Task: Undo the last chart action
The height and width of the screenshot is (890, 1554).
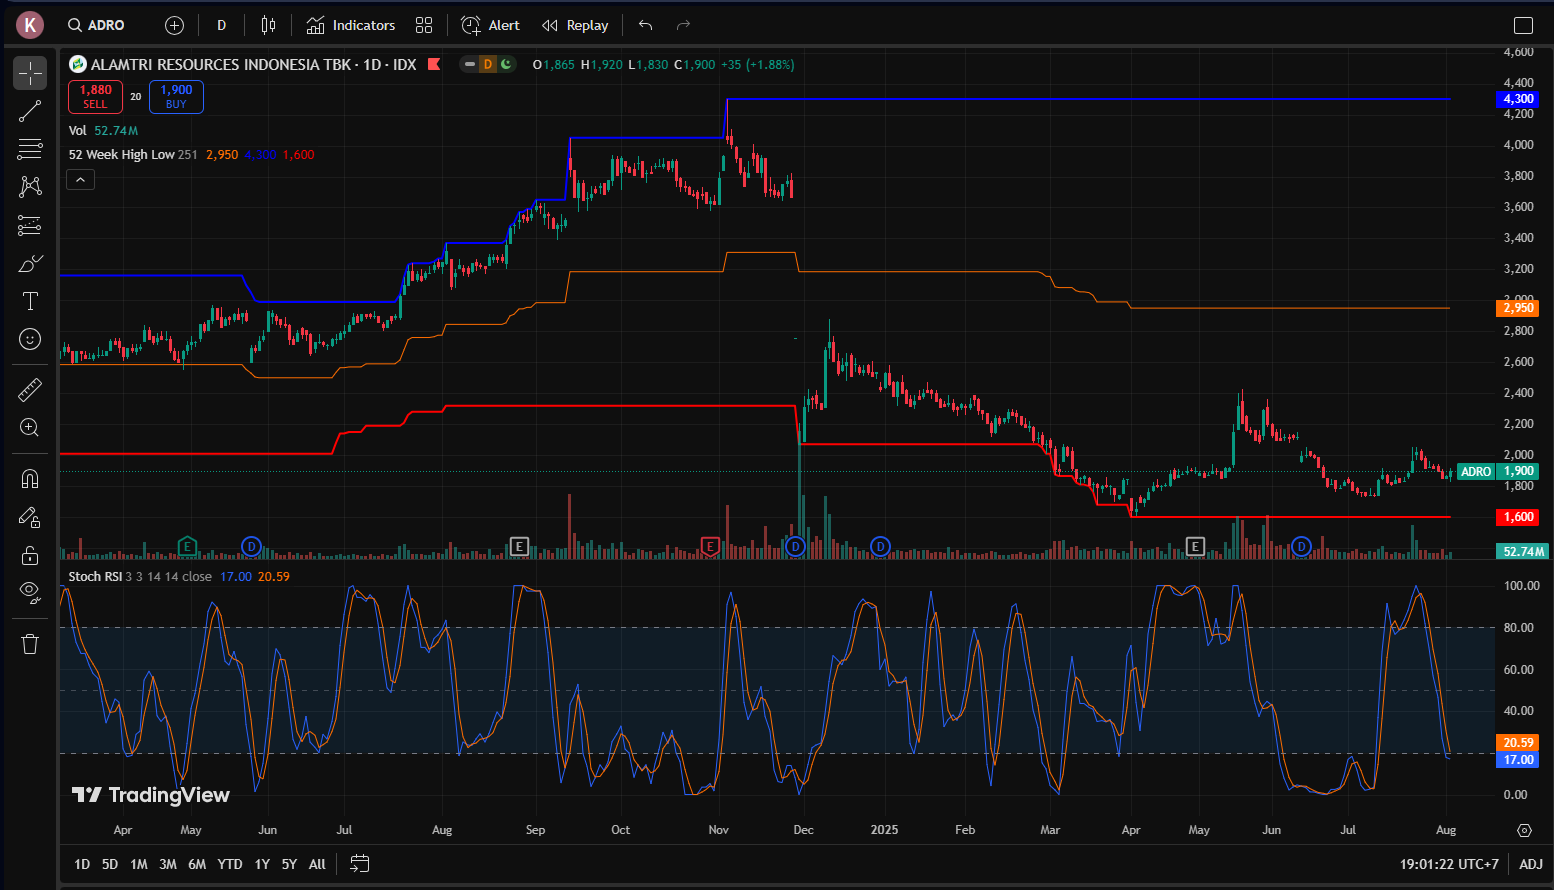Action: pyautogui.click(x=645, y=25)
